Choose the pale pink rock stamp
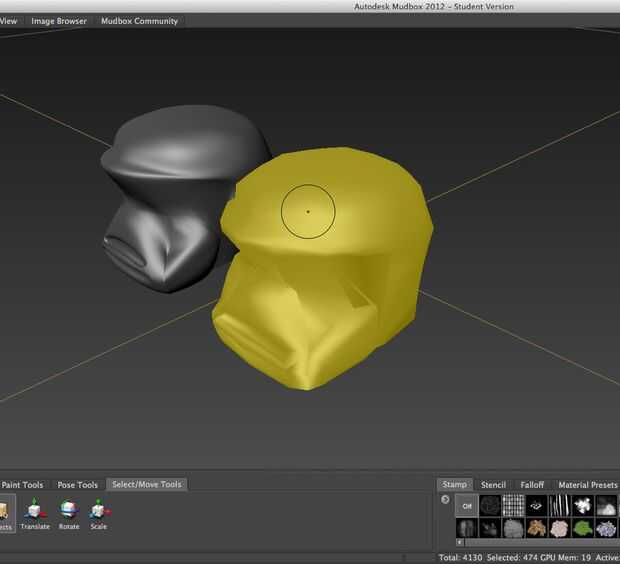The height and width of the screenshot is (564, 620). pos(560,528)
